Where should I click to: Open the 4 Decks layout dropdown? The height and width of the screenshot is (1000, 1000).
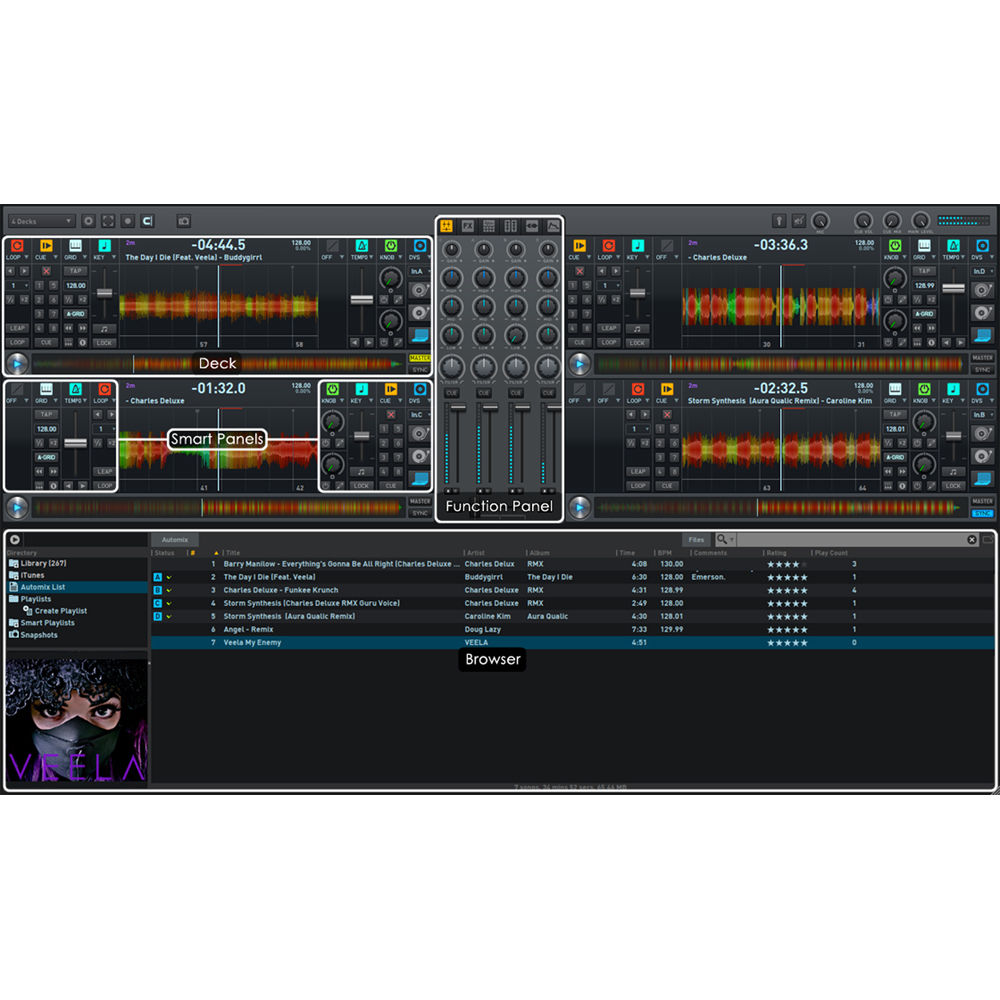pyautogui.click(x=40, y=220)
